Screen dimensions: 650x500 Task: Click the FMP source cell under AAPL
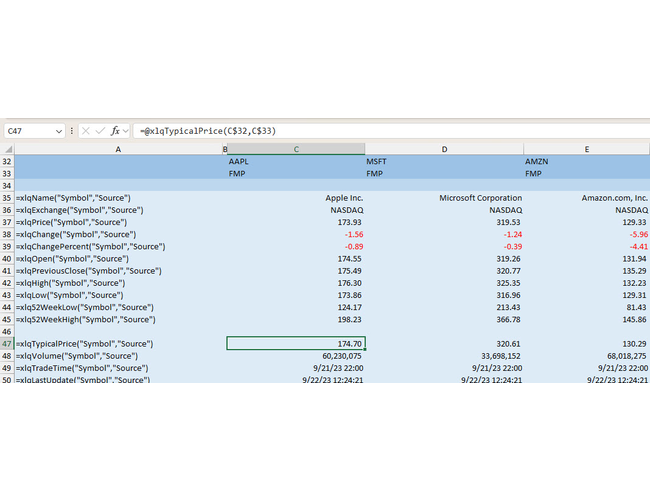[x=296, y=173]
